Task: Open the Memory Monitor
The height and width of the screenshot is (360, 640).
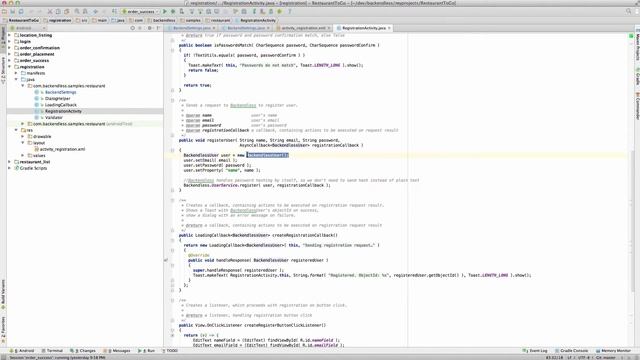Action: coord(613,351)
